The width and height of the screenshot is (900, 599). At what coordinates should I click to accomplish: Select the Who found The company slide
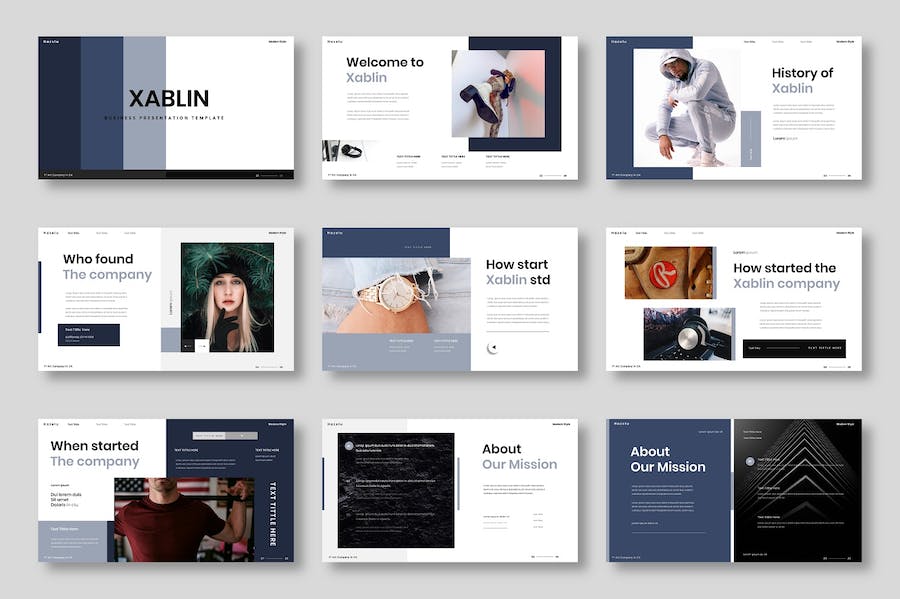point(166,299)
